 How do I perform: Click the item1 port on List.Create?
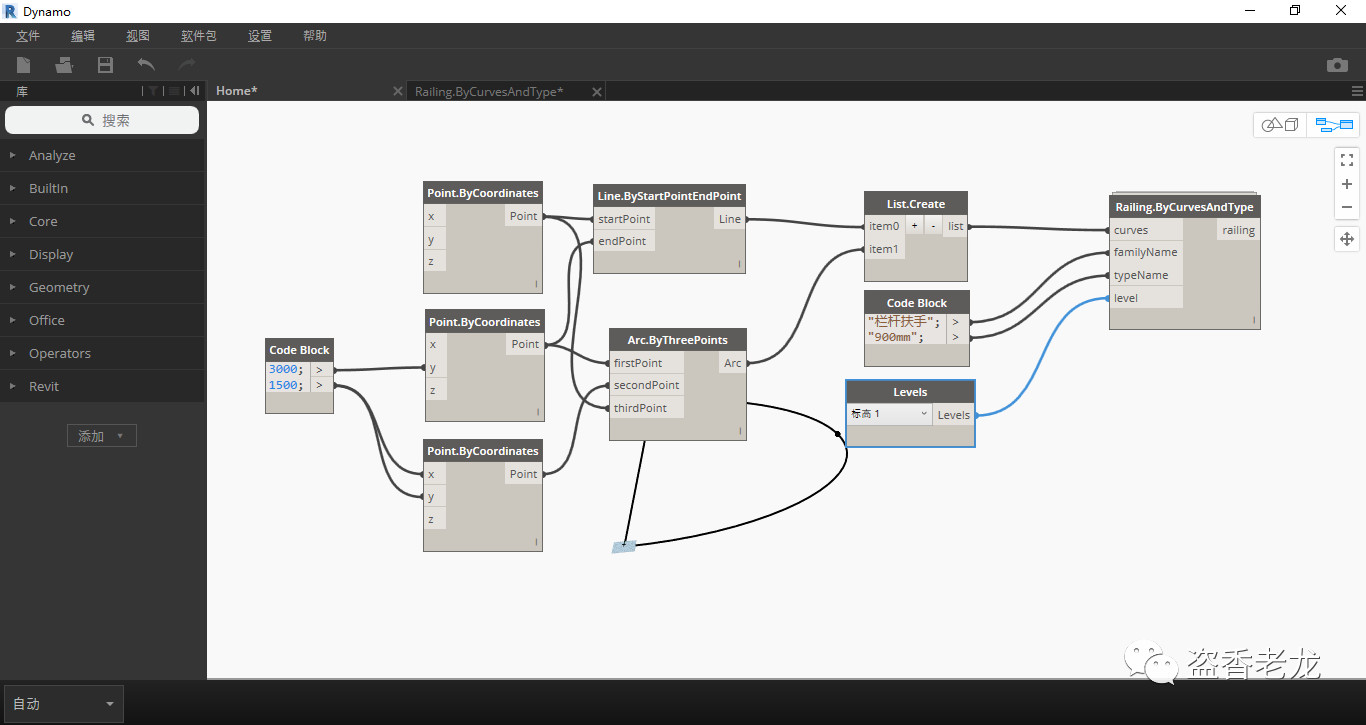click(x=884, y=249)
